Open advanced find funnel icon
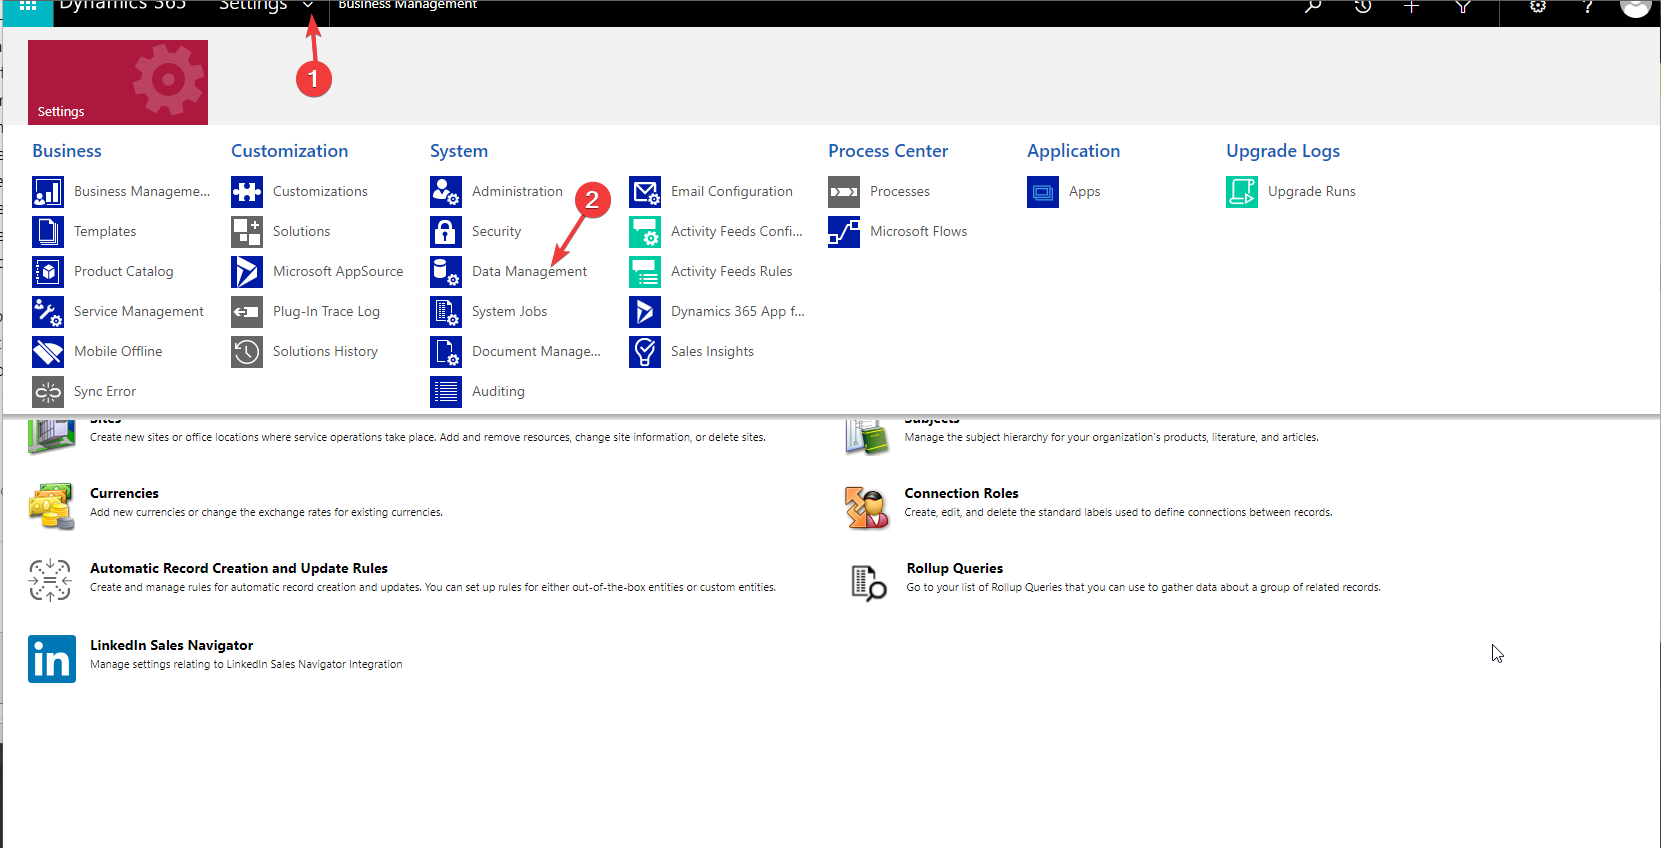The image size is (1661, 848). pyautogui.click(x=1462, y=7)
